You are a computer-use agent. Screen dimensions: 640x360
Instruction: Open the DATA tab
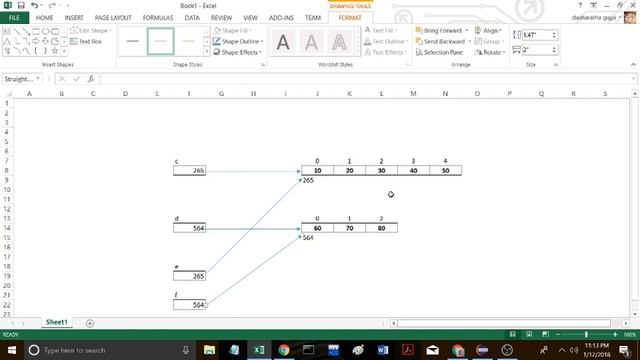pos(192,18)
